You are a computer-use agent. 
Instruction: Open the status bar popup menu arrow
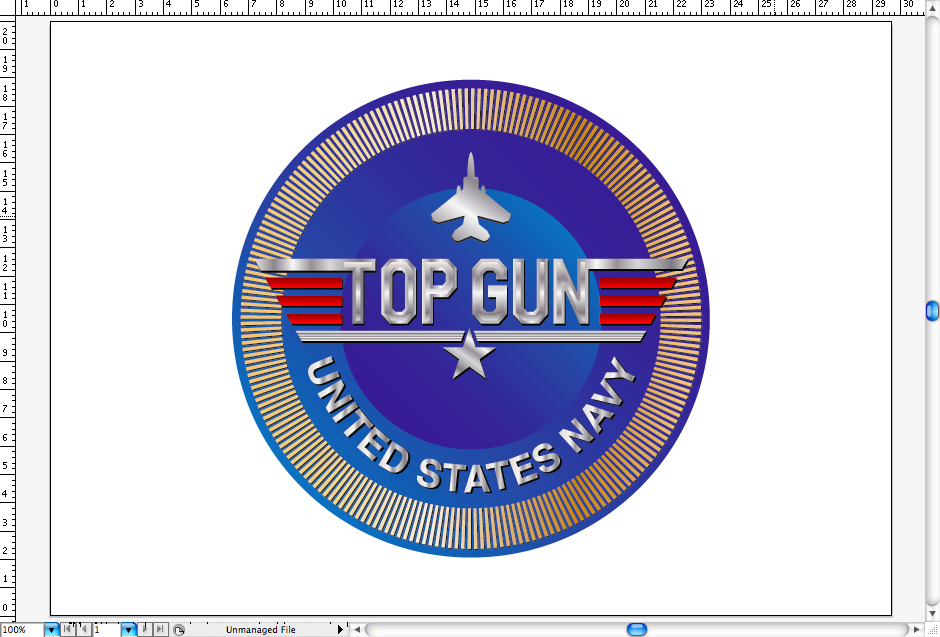(341, 630)
